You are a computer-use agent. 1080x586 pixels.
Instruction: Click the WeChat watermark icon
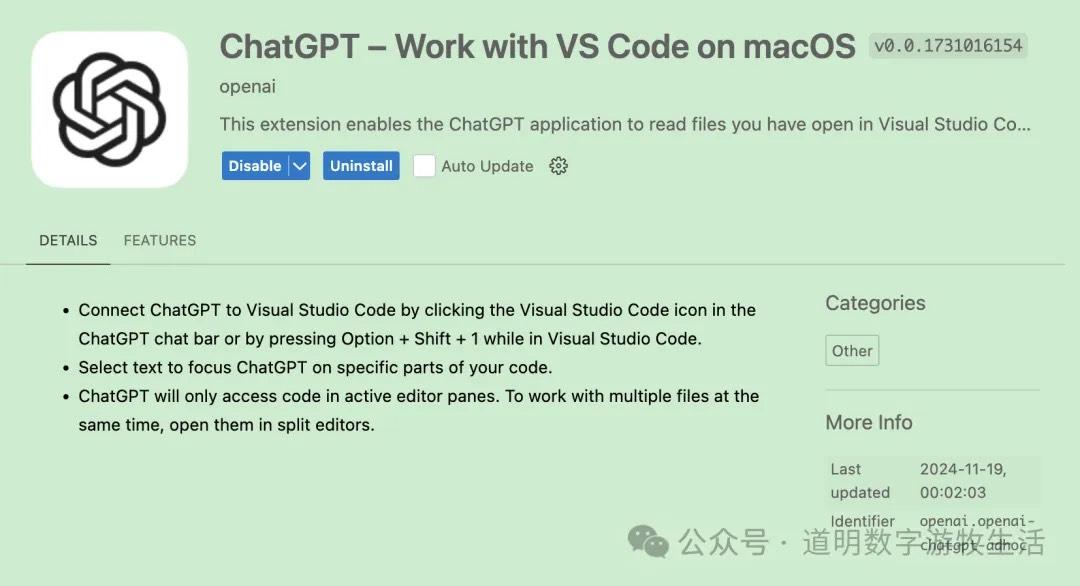[x=649, y=542]
